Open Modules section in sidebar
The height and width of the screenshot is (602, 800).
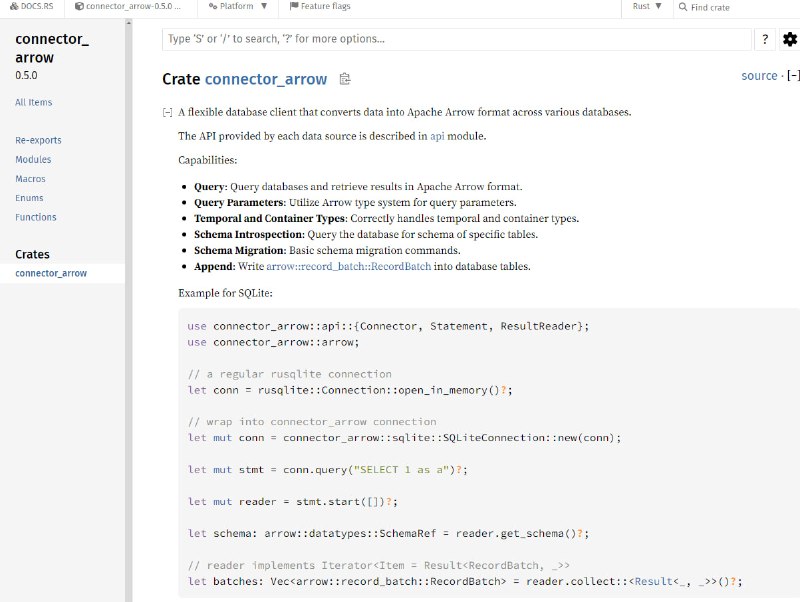(x=33, y=160)
